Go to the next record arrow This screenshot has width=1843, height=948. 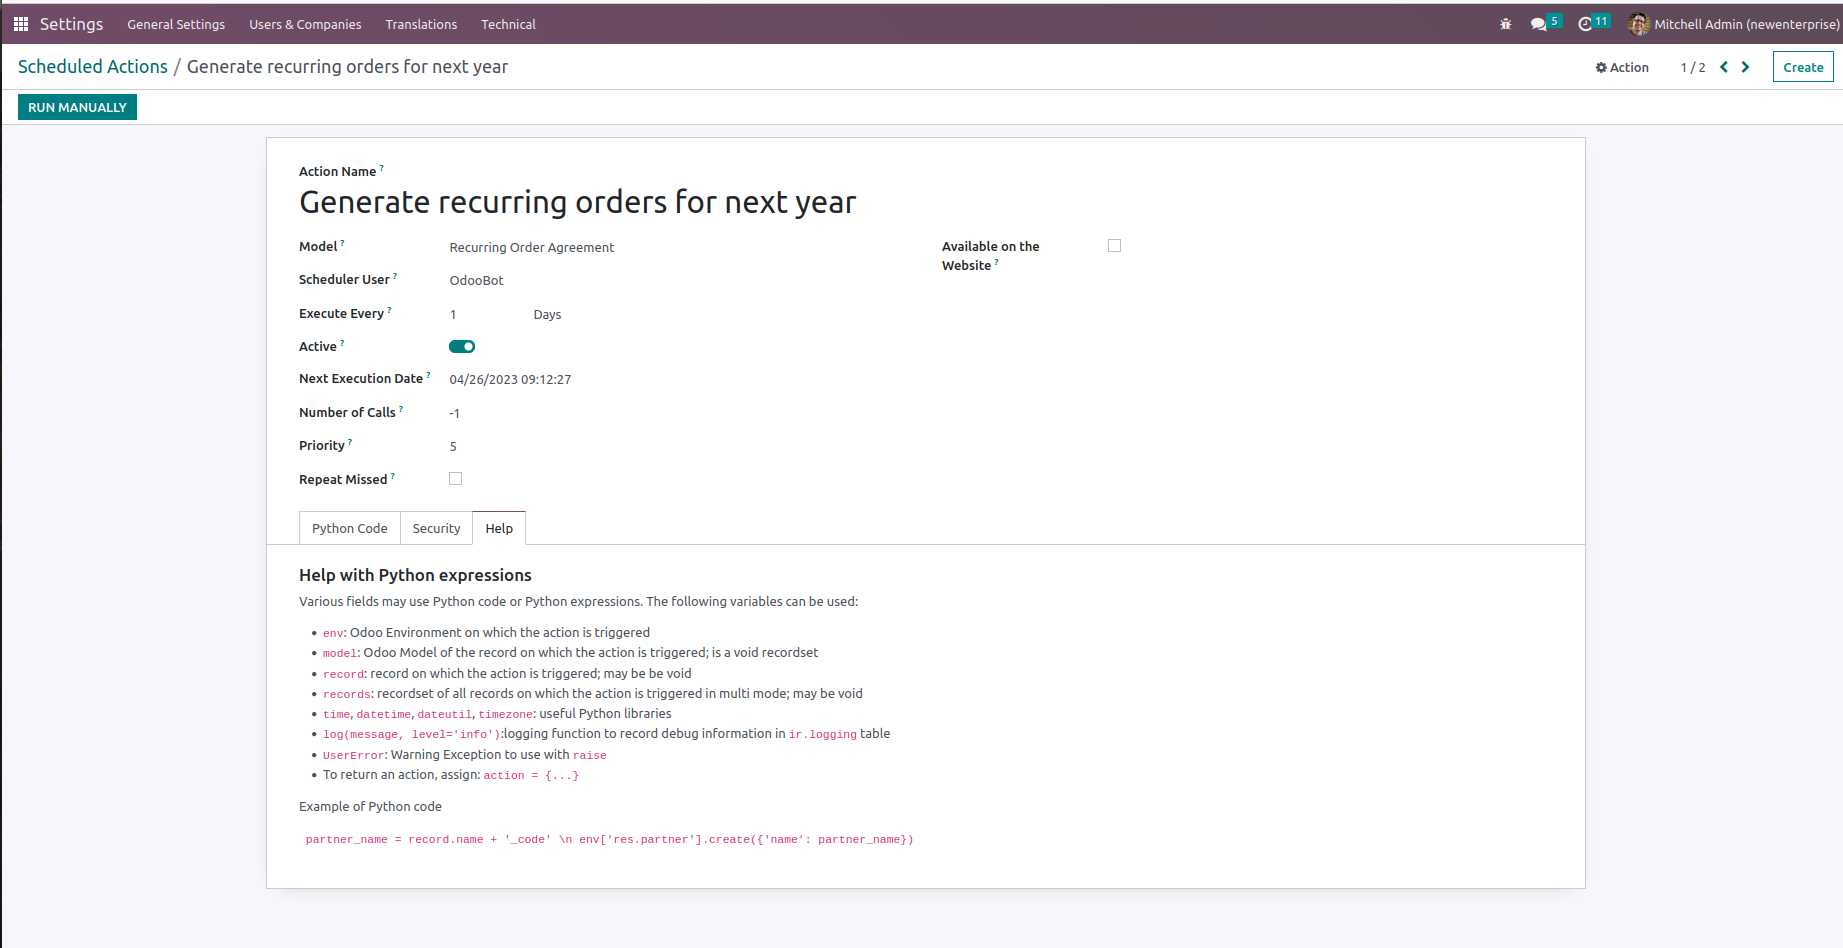pos(1746,67)
